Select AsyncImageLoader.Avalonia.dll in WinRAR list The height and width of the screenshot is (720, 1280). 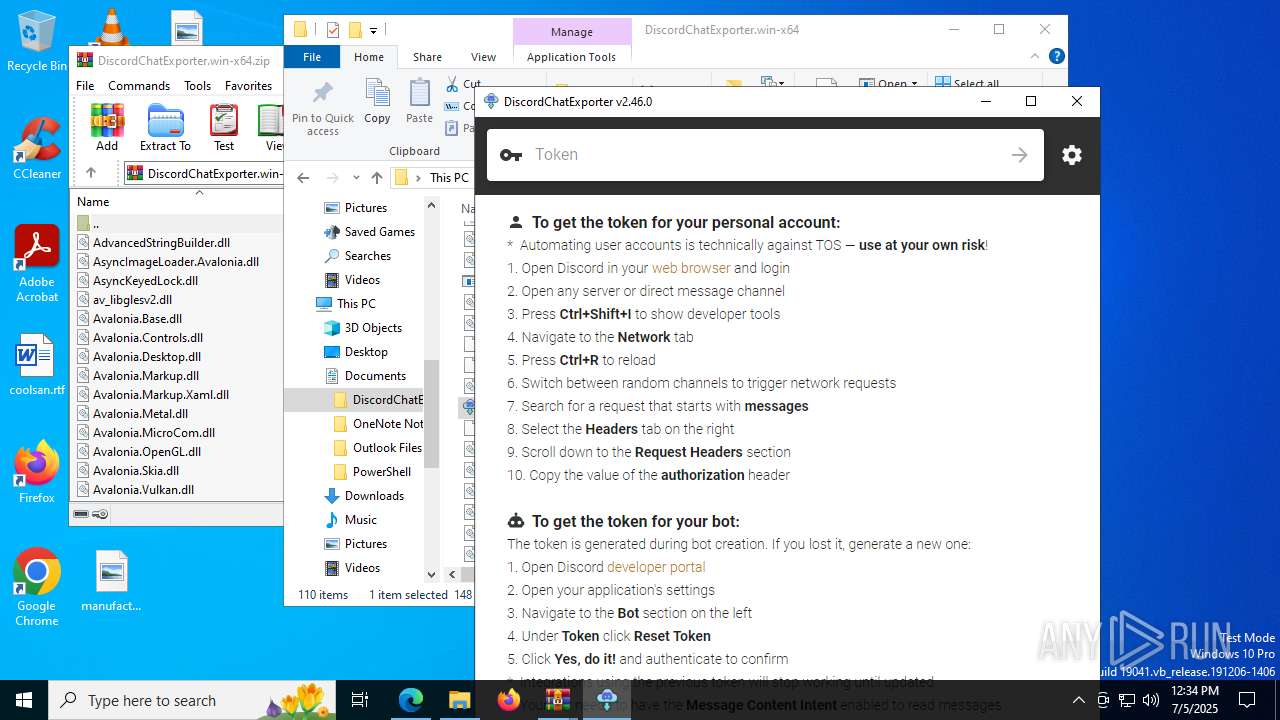coord(176,262)
